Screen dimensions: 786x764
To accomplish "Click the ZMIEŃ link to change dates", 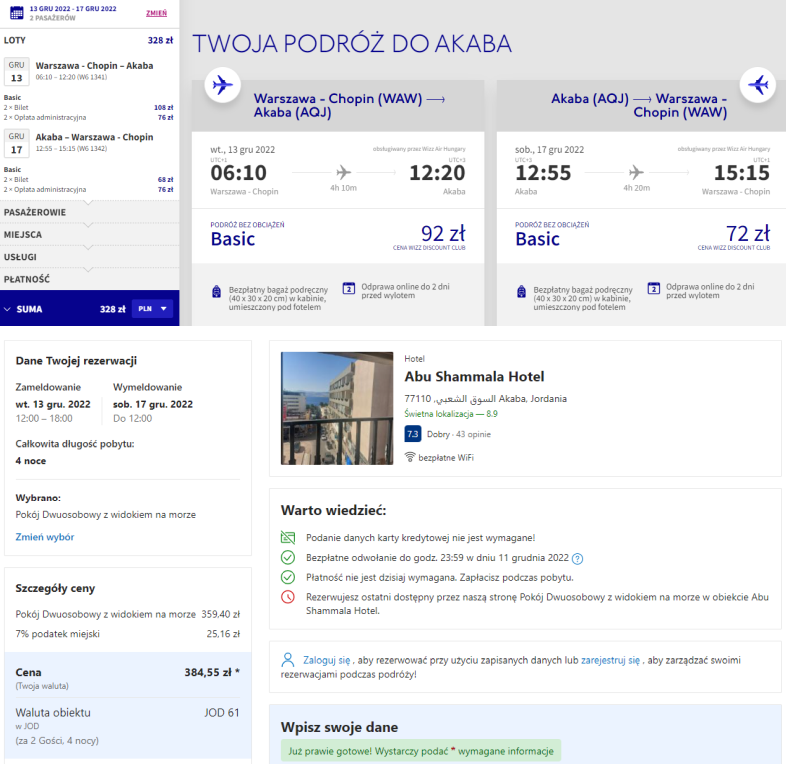I will point(156,13).
